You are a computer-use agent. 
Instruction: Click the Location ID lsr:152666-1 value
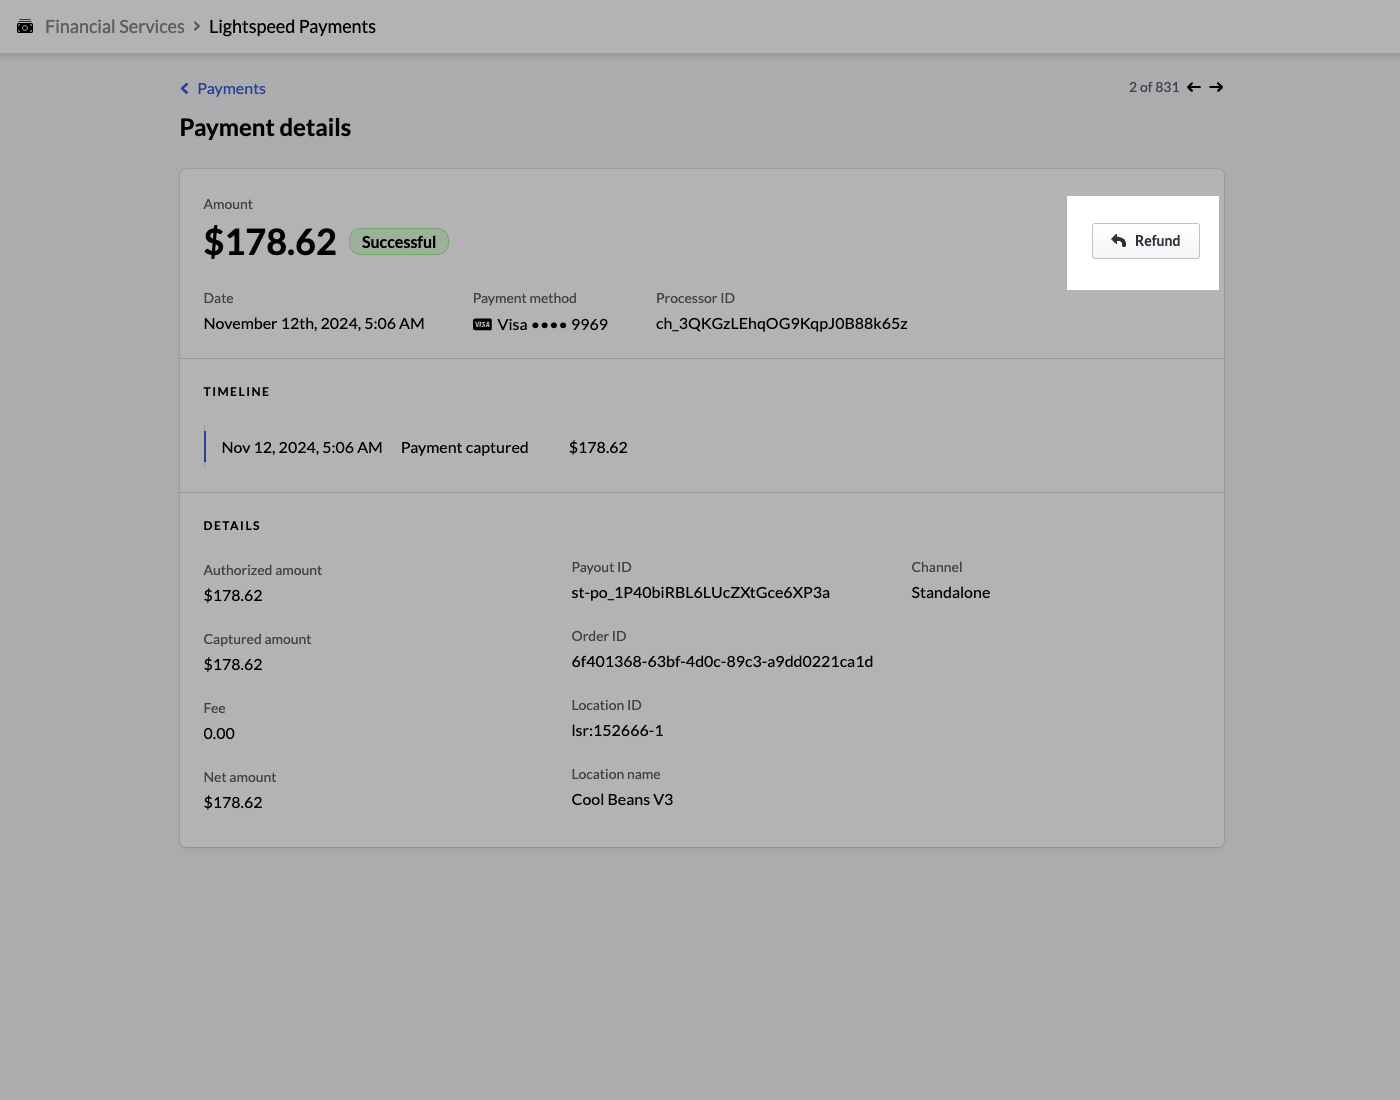[617, 731]
